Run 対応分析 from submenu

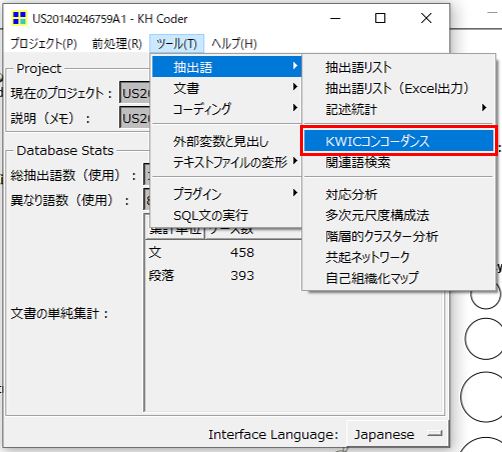click(398, 194)
